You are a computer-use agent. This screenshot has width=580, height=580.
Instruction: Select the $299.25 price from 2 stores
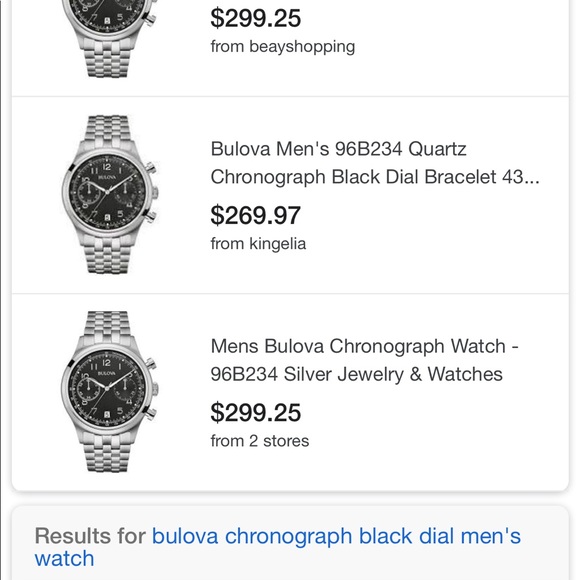click(256, 412)
